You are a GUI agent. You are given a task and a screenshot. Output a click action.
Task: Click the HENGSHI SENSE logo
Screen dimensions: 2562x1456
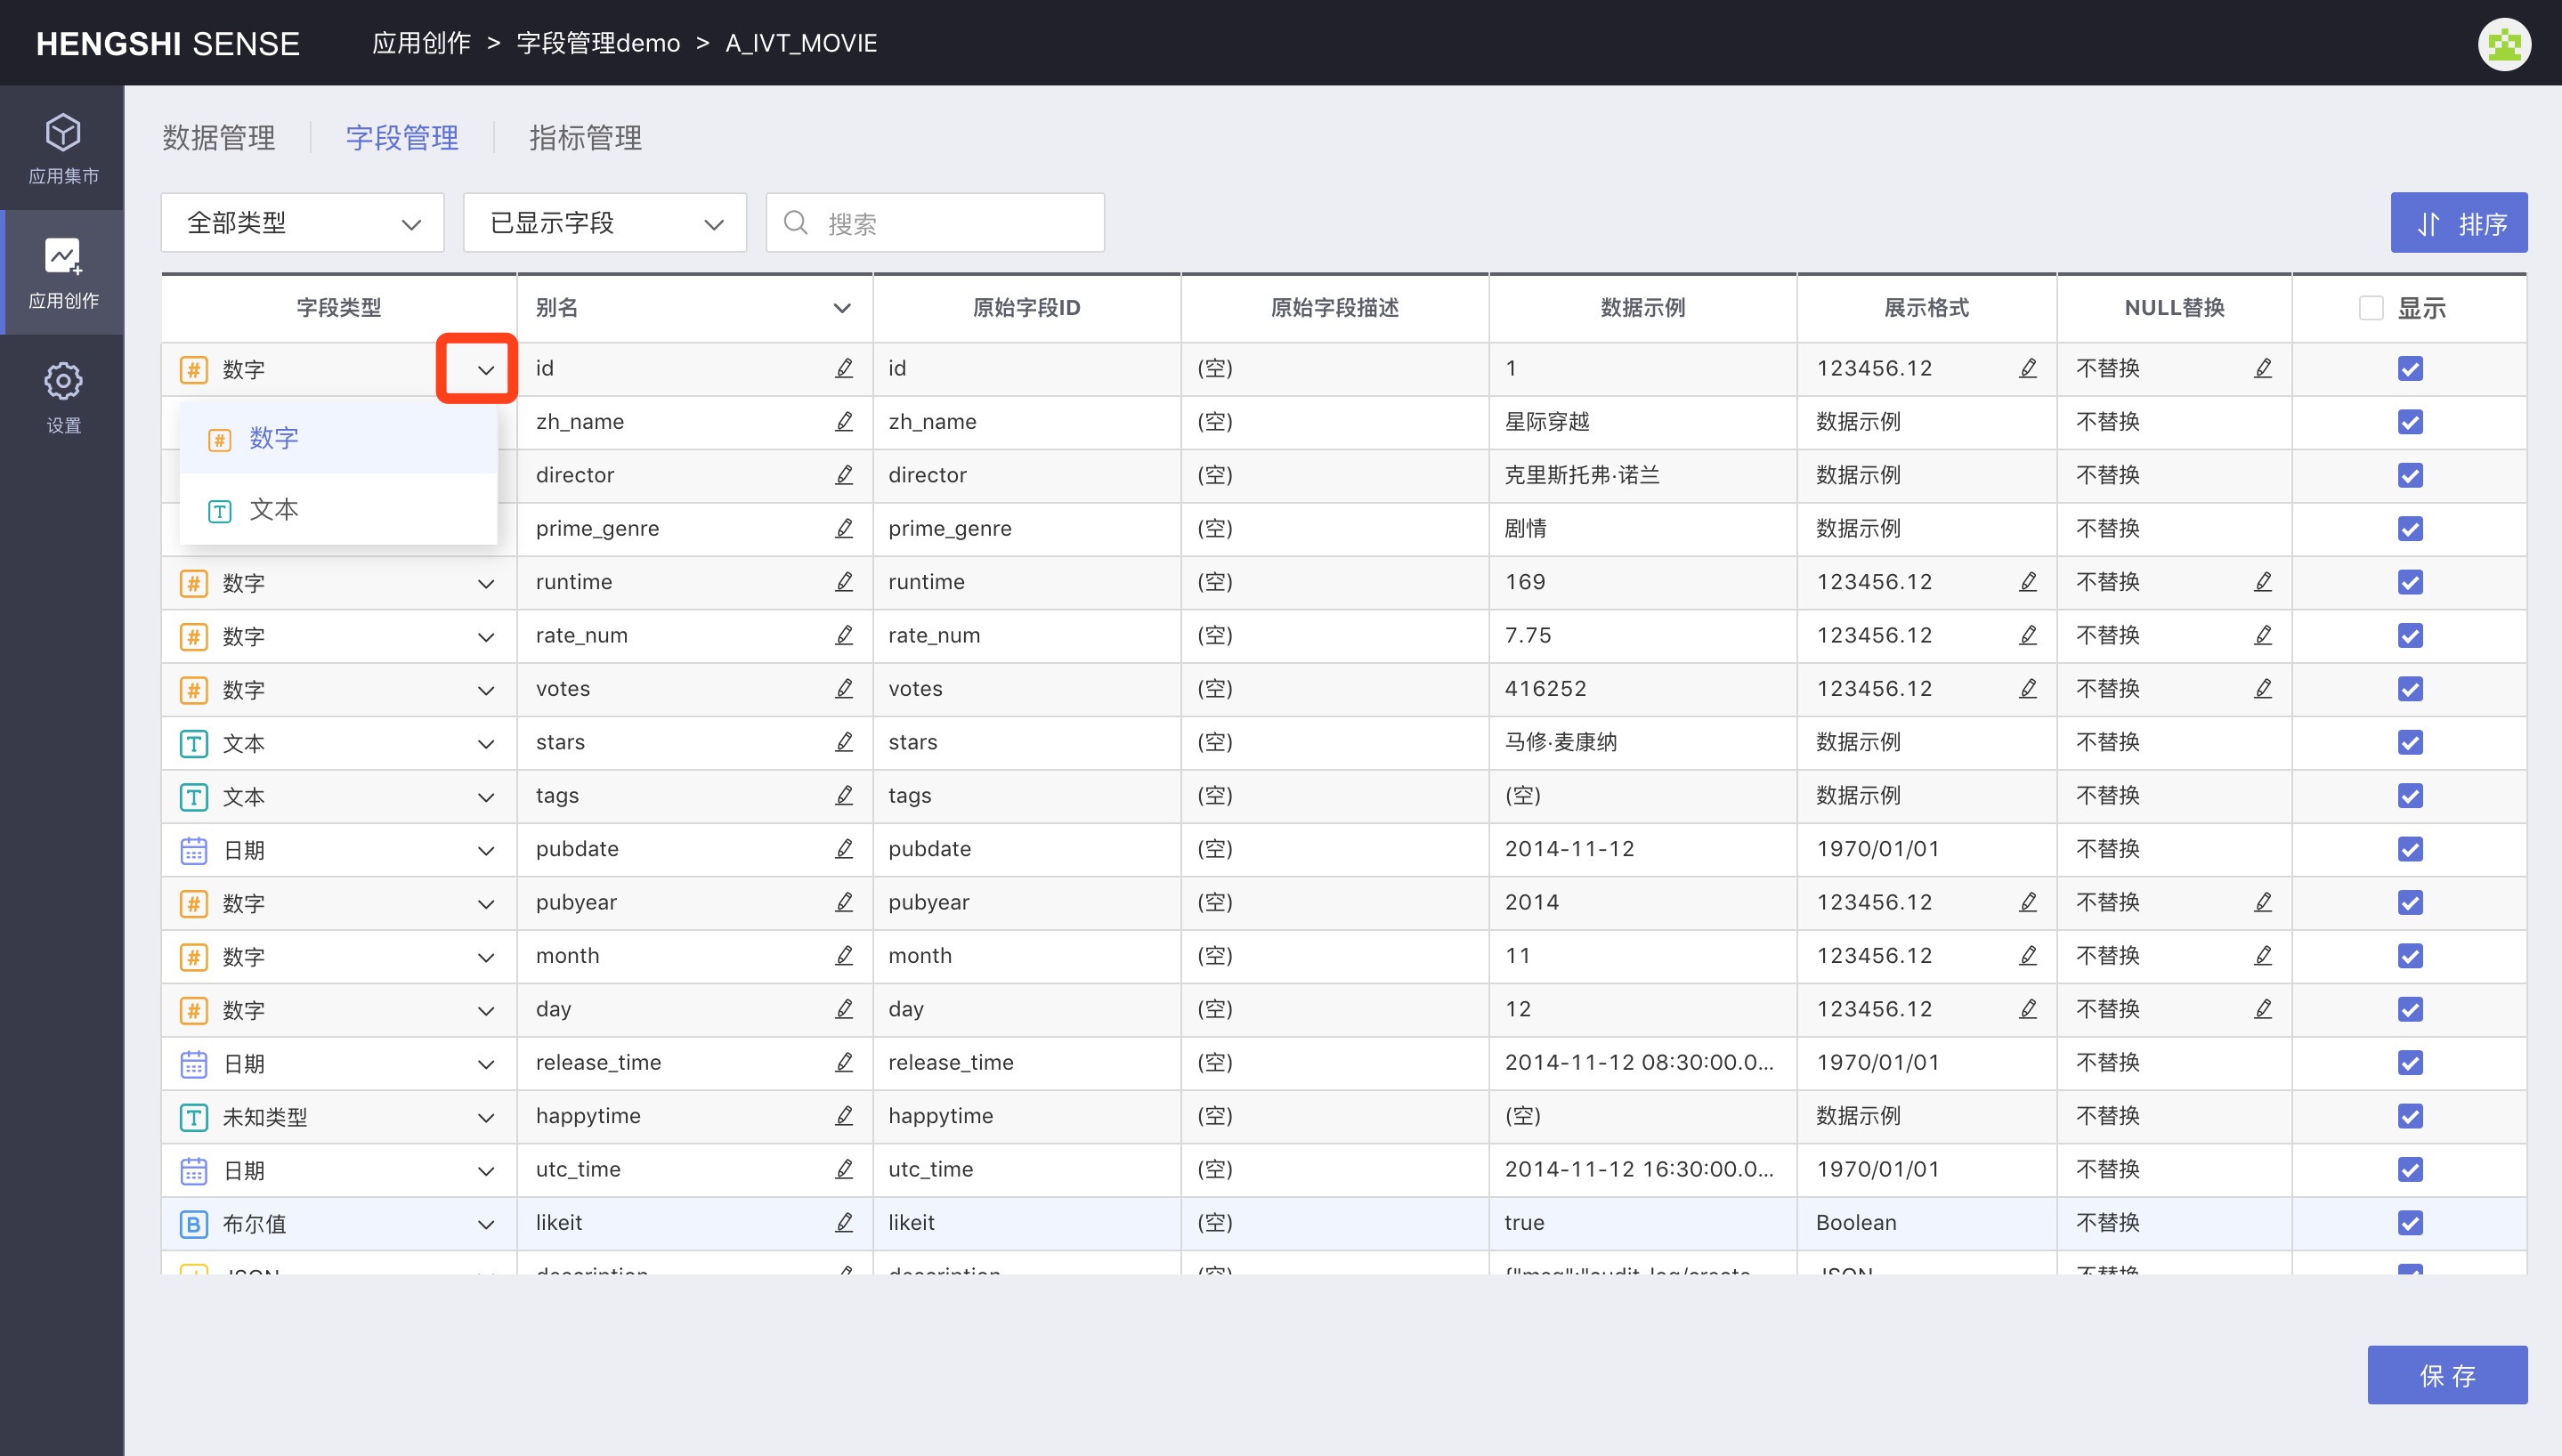[x=168, y=43]
